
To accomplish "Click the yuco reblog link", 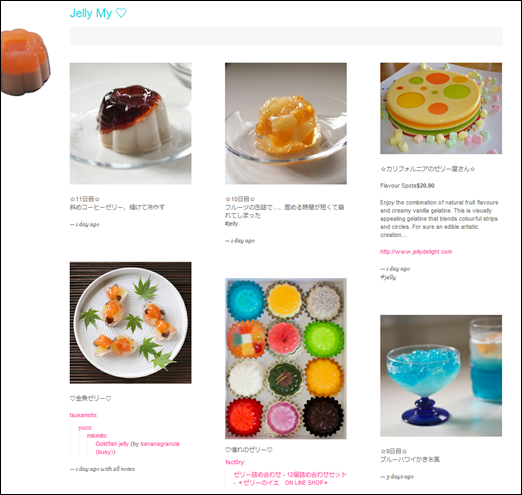I will [x=85, y=428].
